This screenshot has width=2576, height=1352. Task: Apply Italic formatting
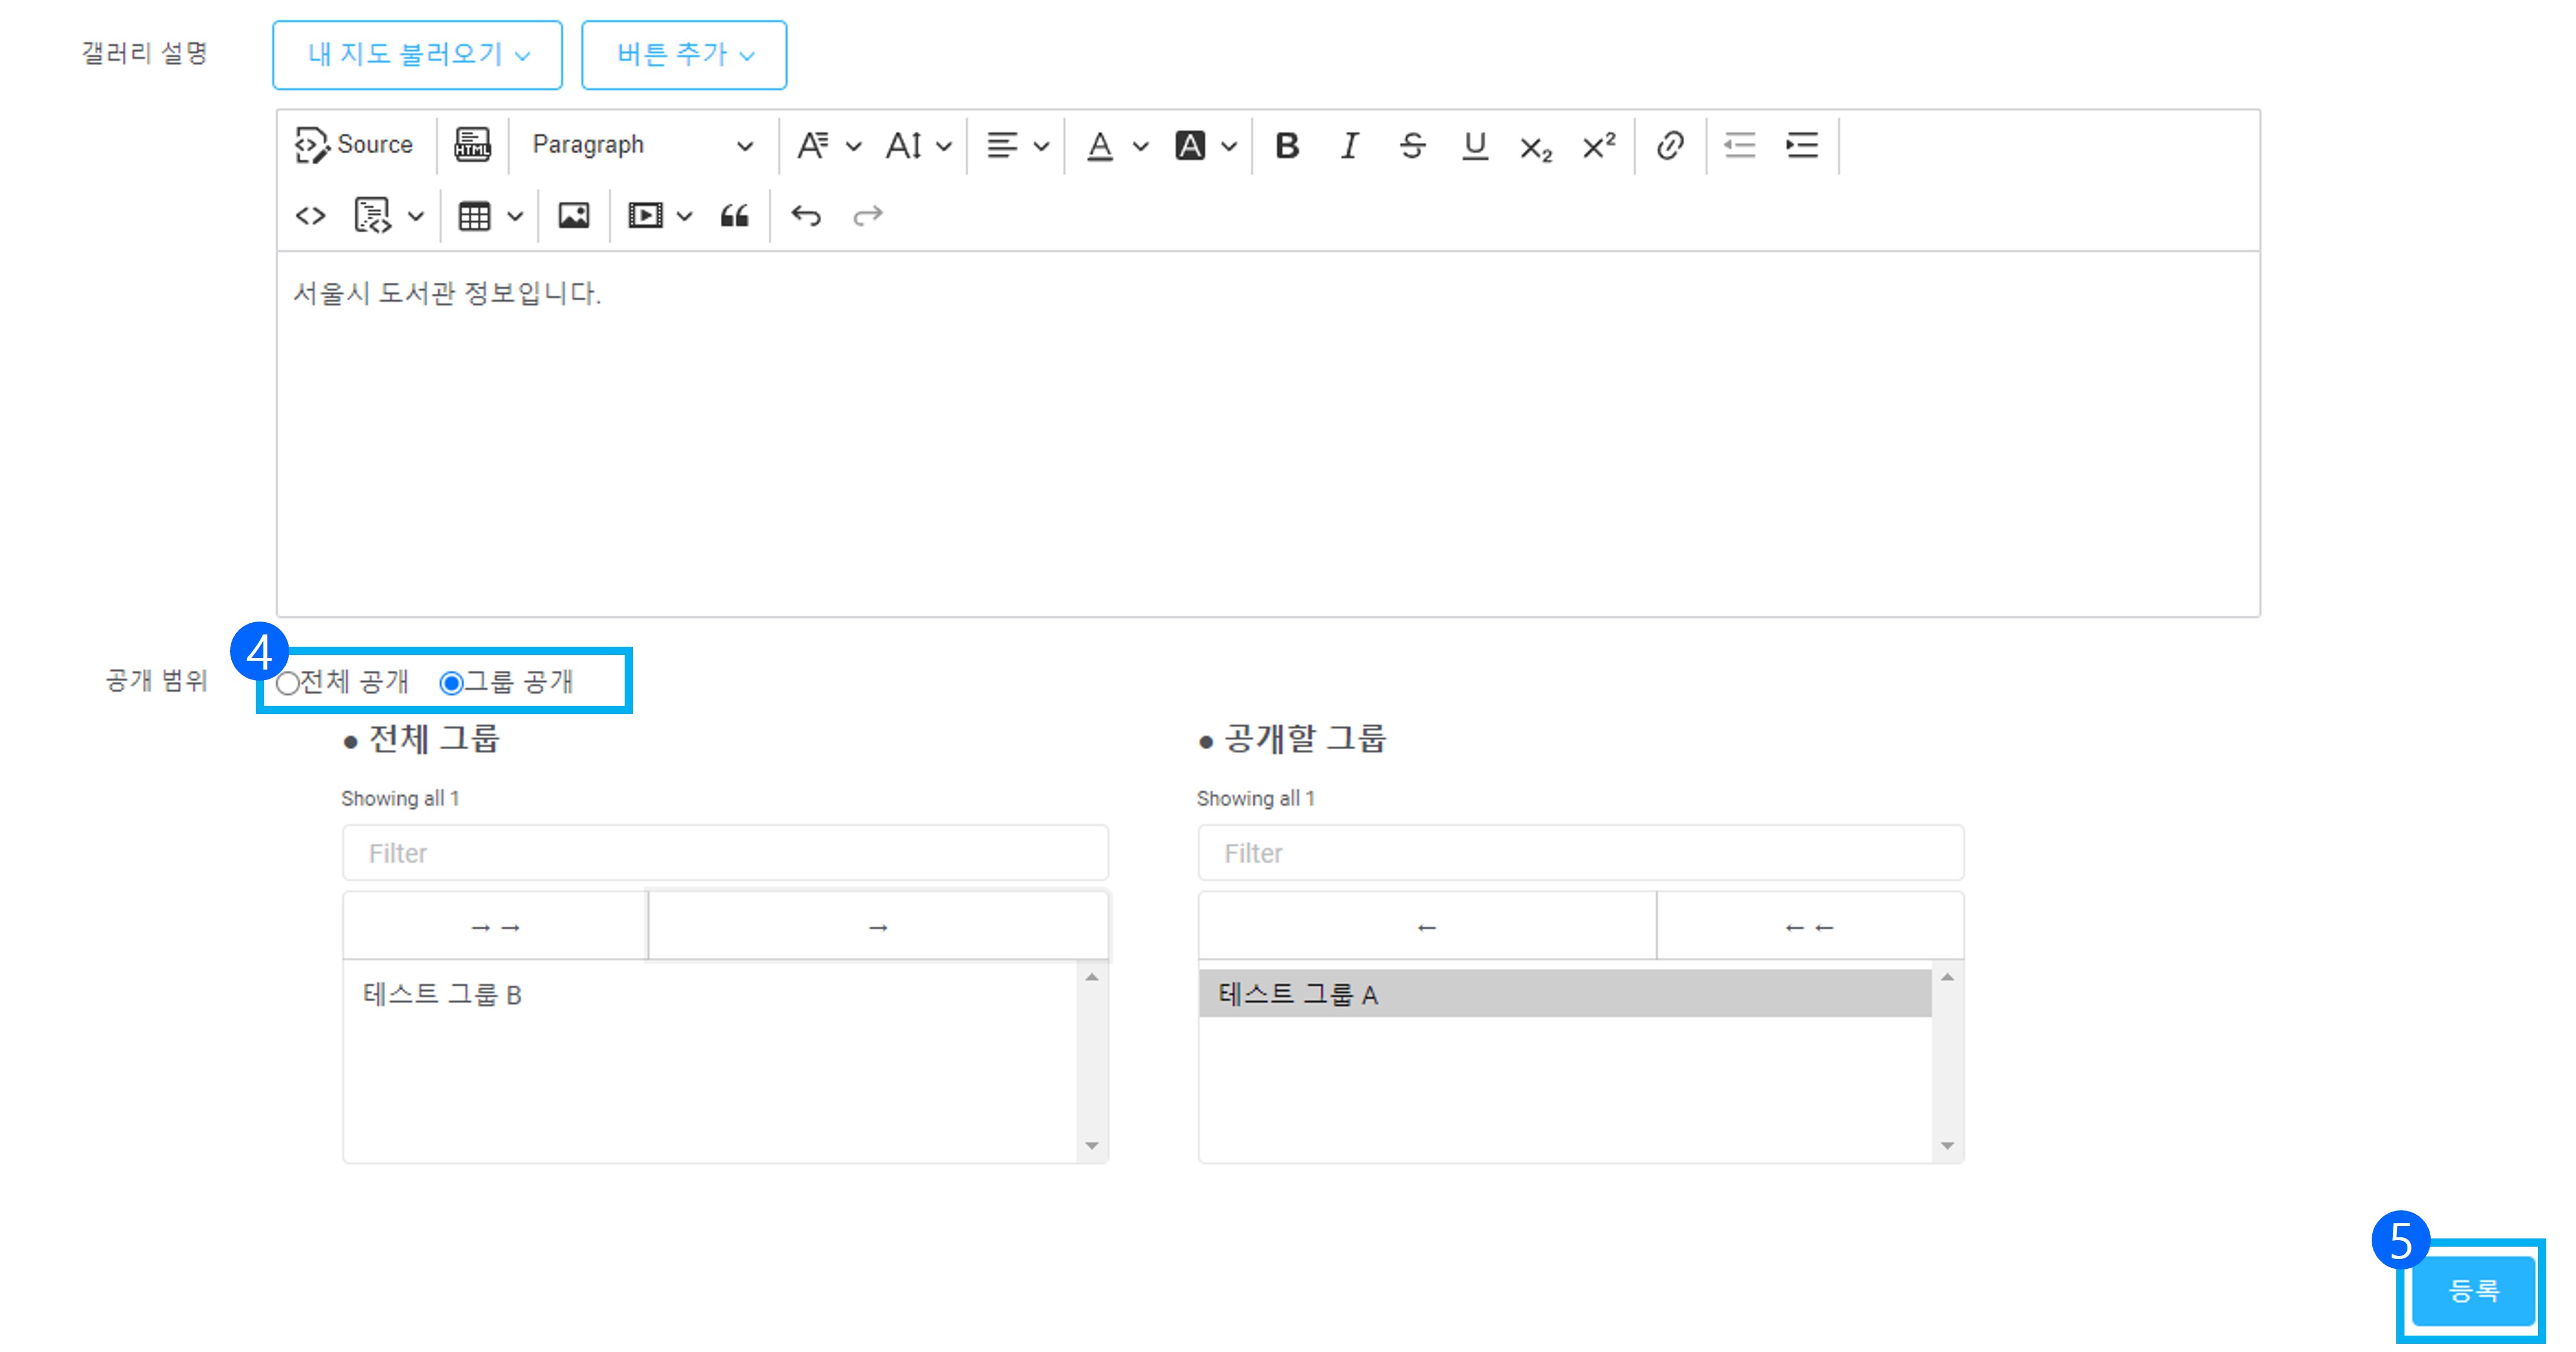click(1349, 146)
